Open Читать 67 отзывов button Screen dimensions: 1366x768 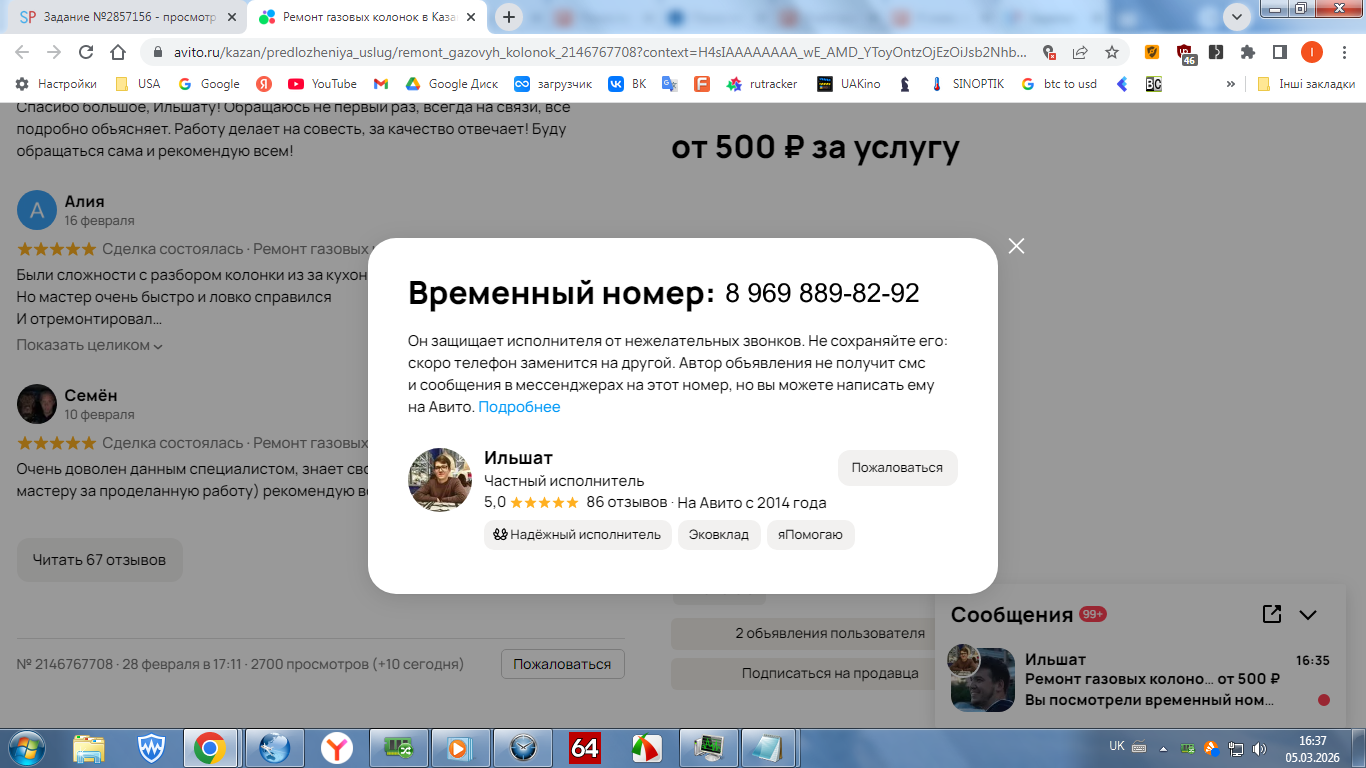pyautogui.click(x=99, y=560)
